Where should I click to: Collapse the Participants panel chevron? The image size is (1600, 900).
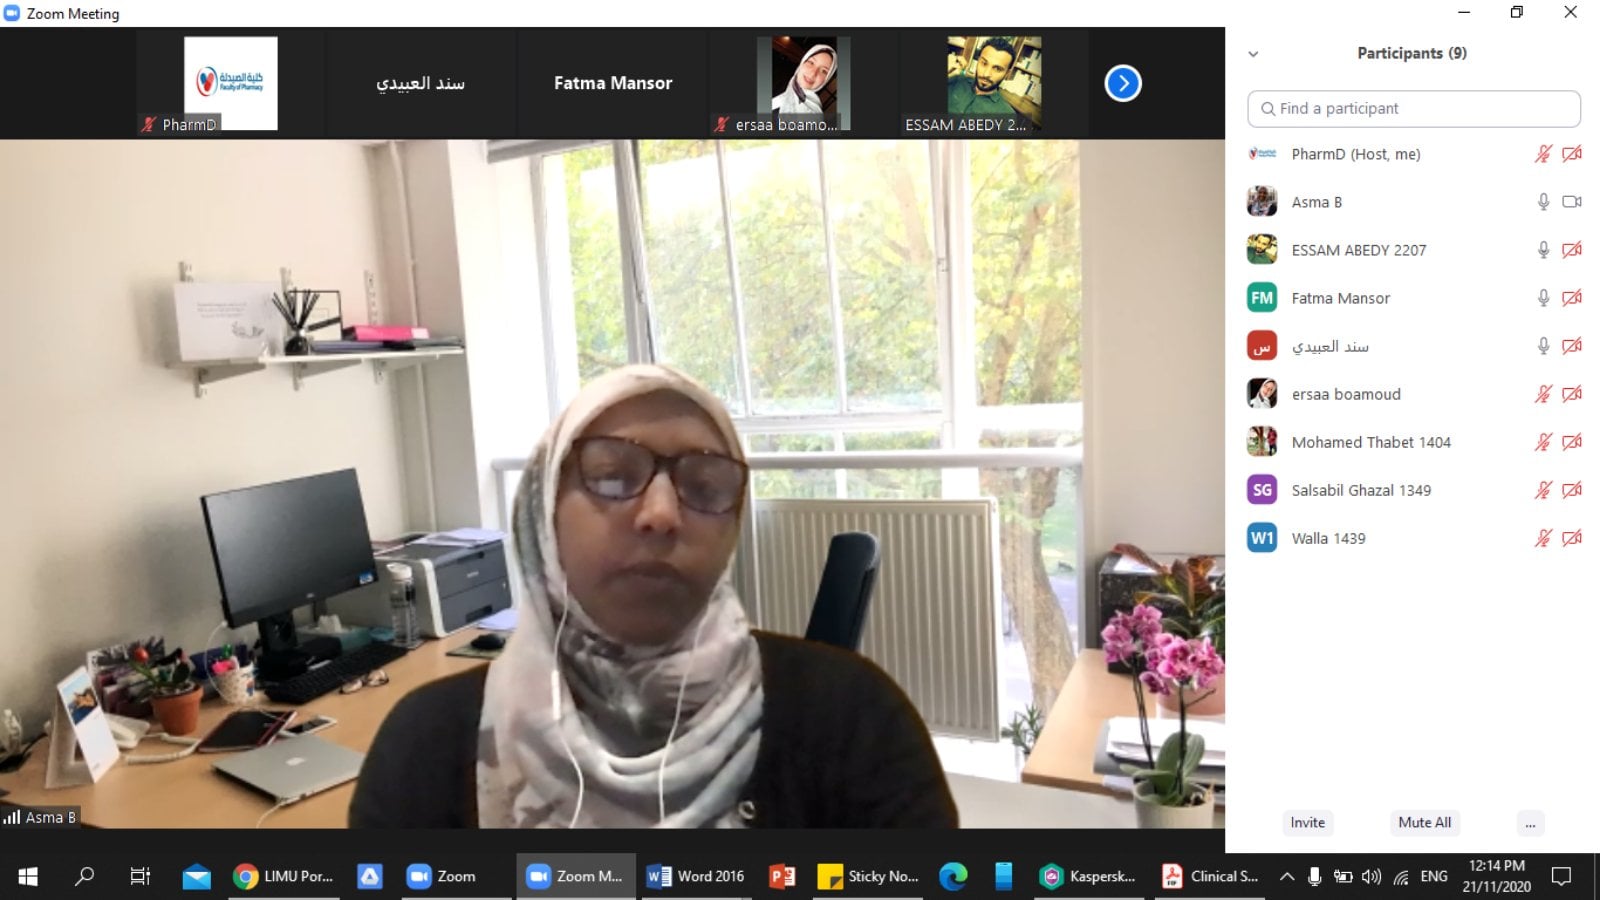pos(1253,54)
